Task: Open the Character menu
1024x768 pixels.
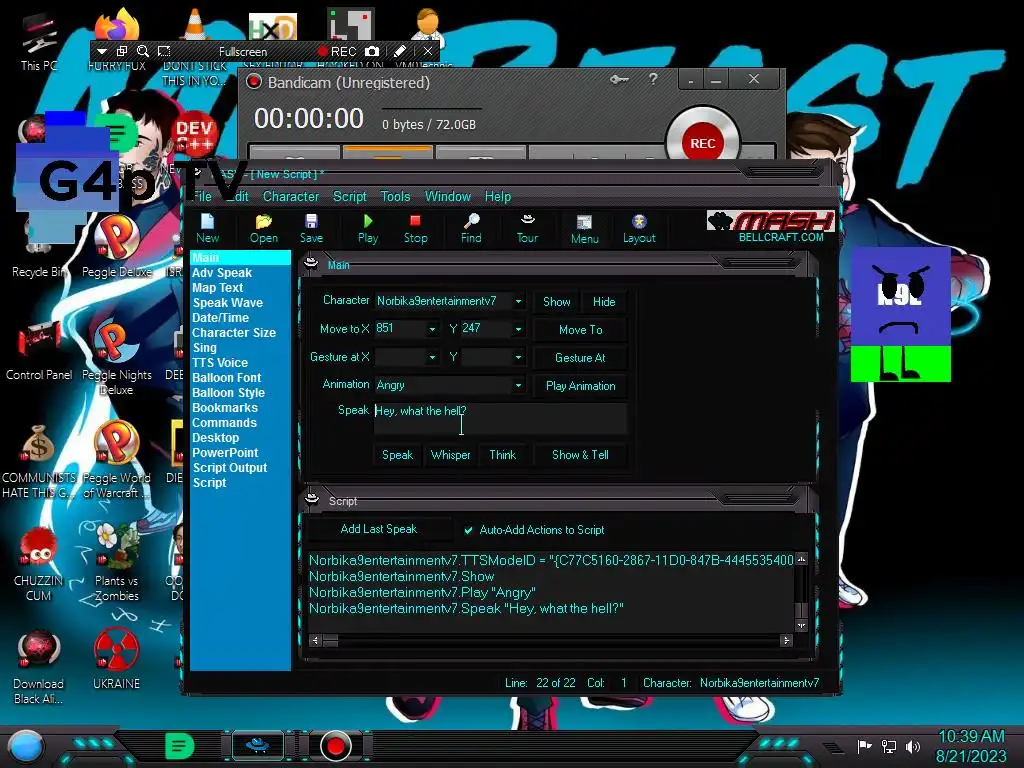Action: point(291,197)
